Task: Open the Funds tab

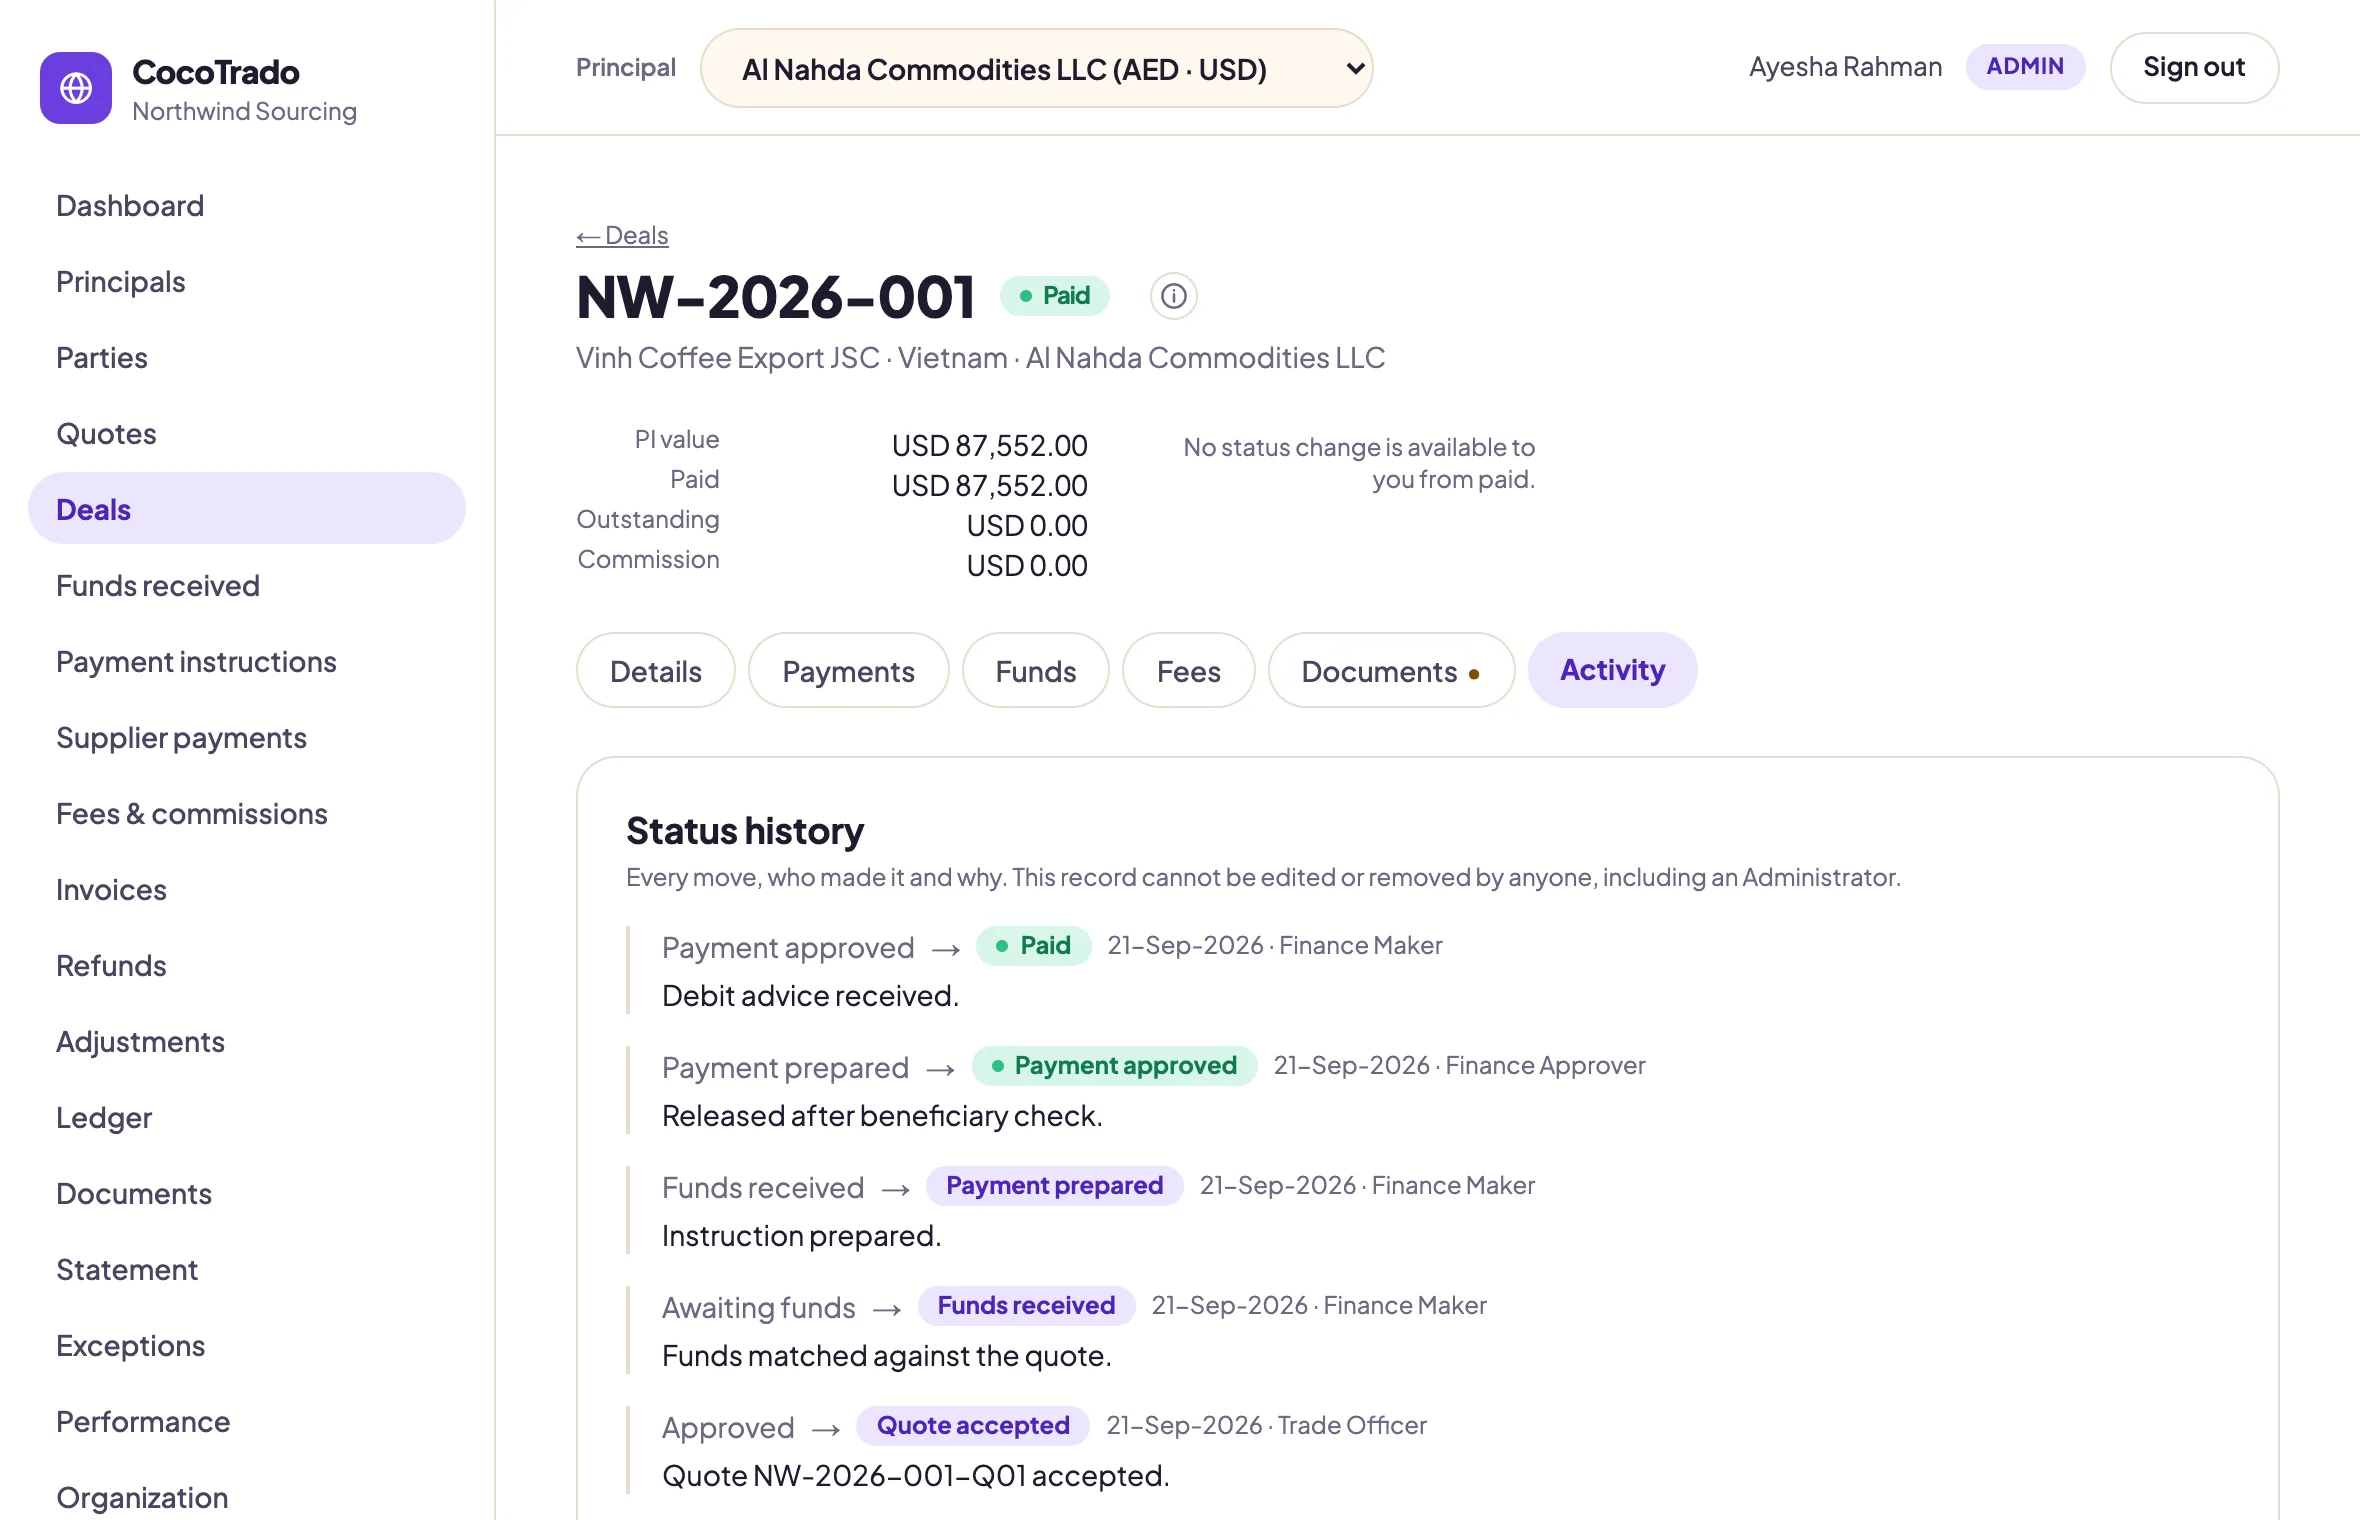Action: pos(1035,670)
